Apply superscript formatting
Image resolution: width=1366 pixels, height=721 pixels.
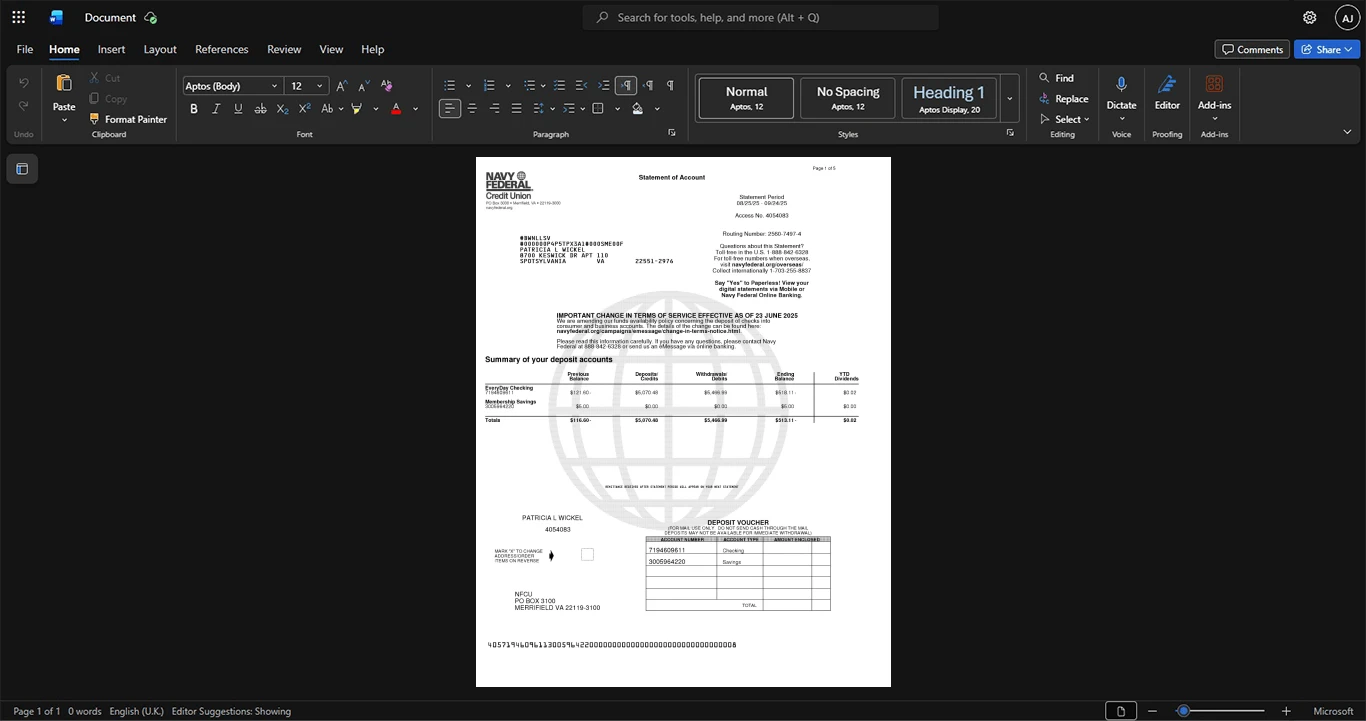coord(305,108)
